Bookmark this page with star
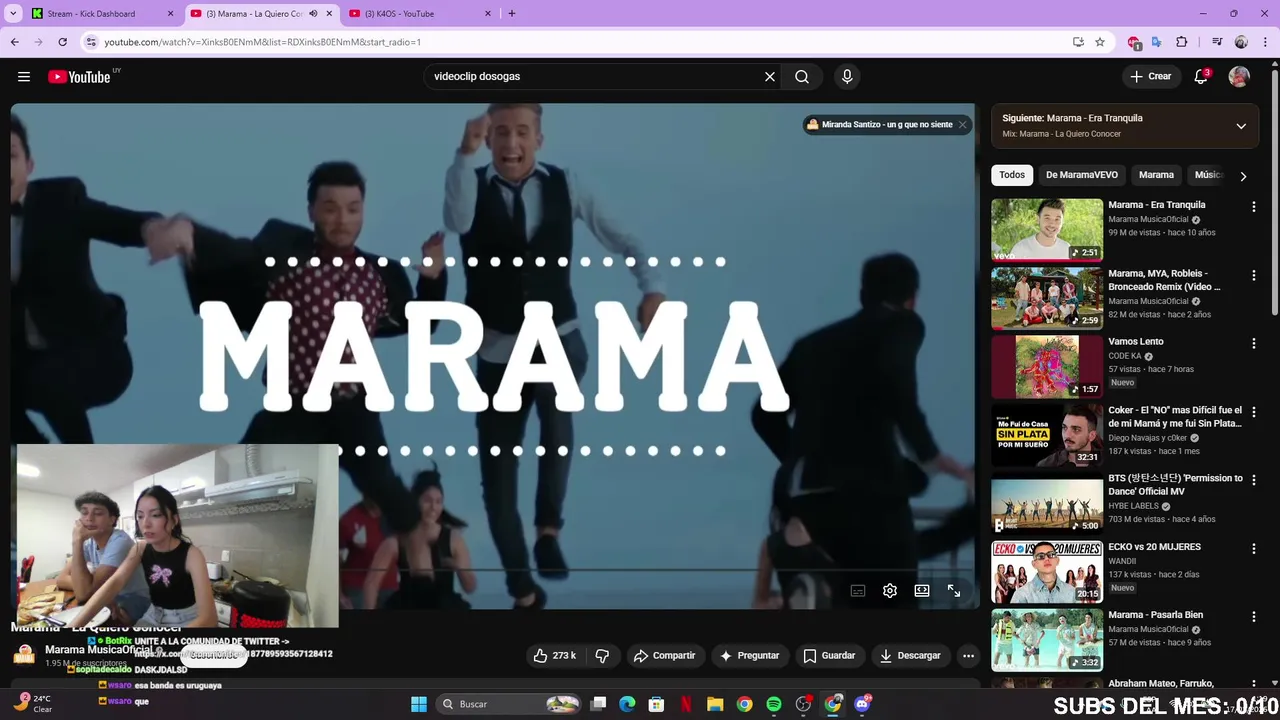 pyautogui.click(x=1100, y=42)
